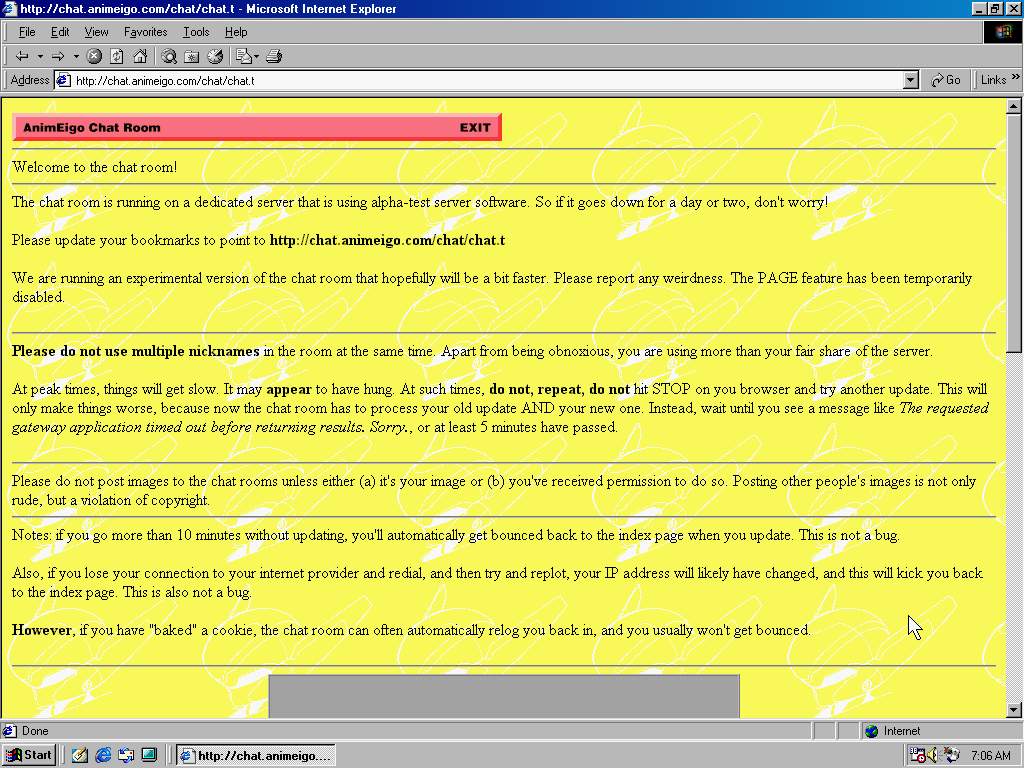Open Mail using the Mail icon
1024x768 pixels.
point(243,56)
